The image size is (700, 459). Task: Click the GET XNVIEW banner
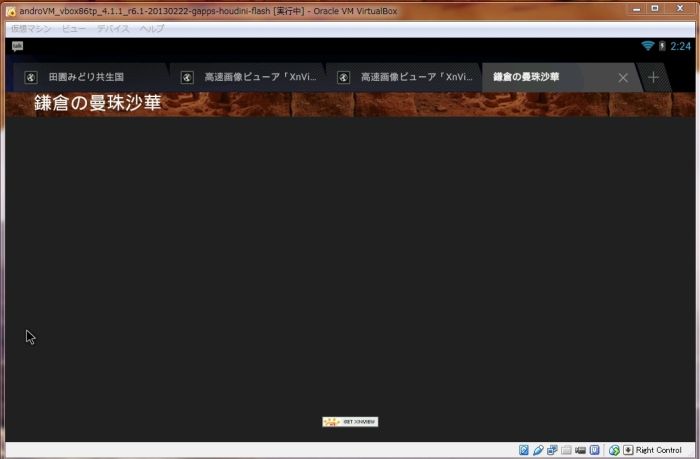coord(350,422)
